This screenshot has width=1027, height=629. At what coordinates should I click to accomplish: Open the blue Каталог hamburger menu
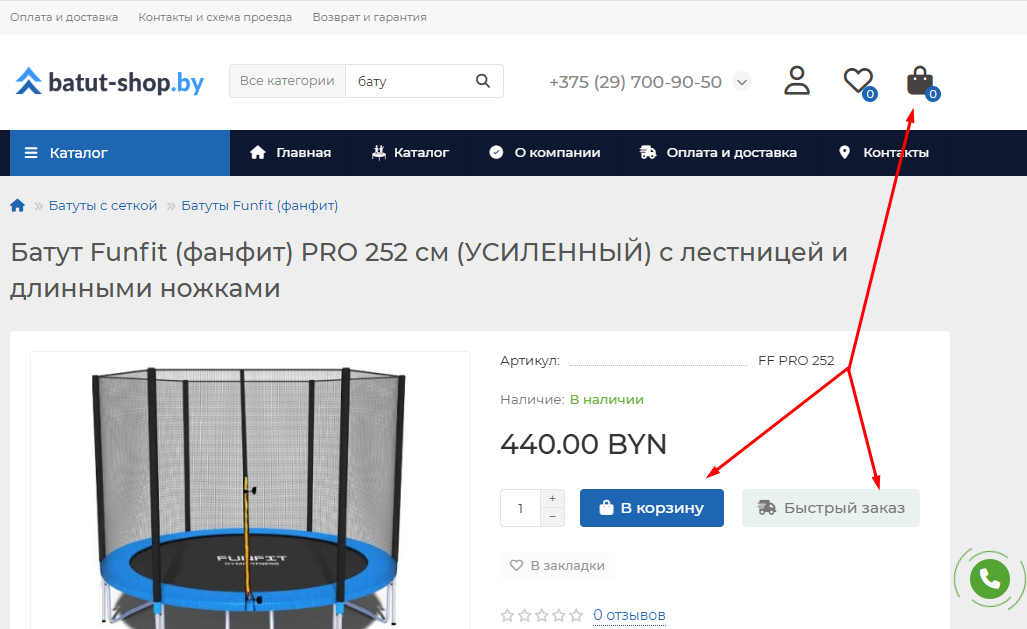point(120,153)
